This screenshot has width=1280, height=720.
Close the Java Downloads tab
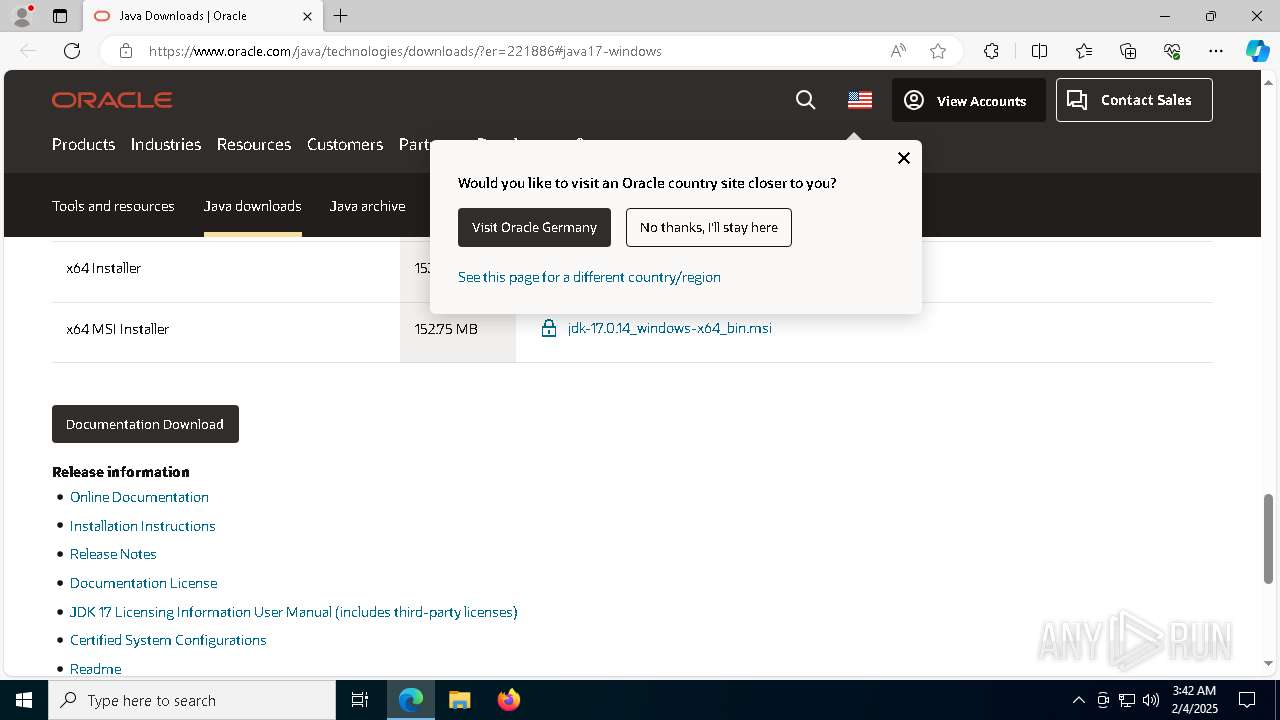[307, 16]
